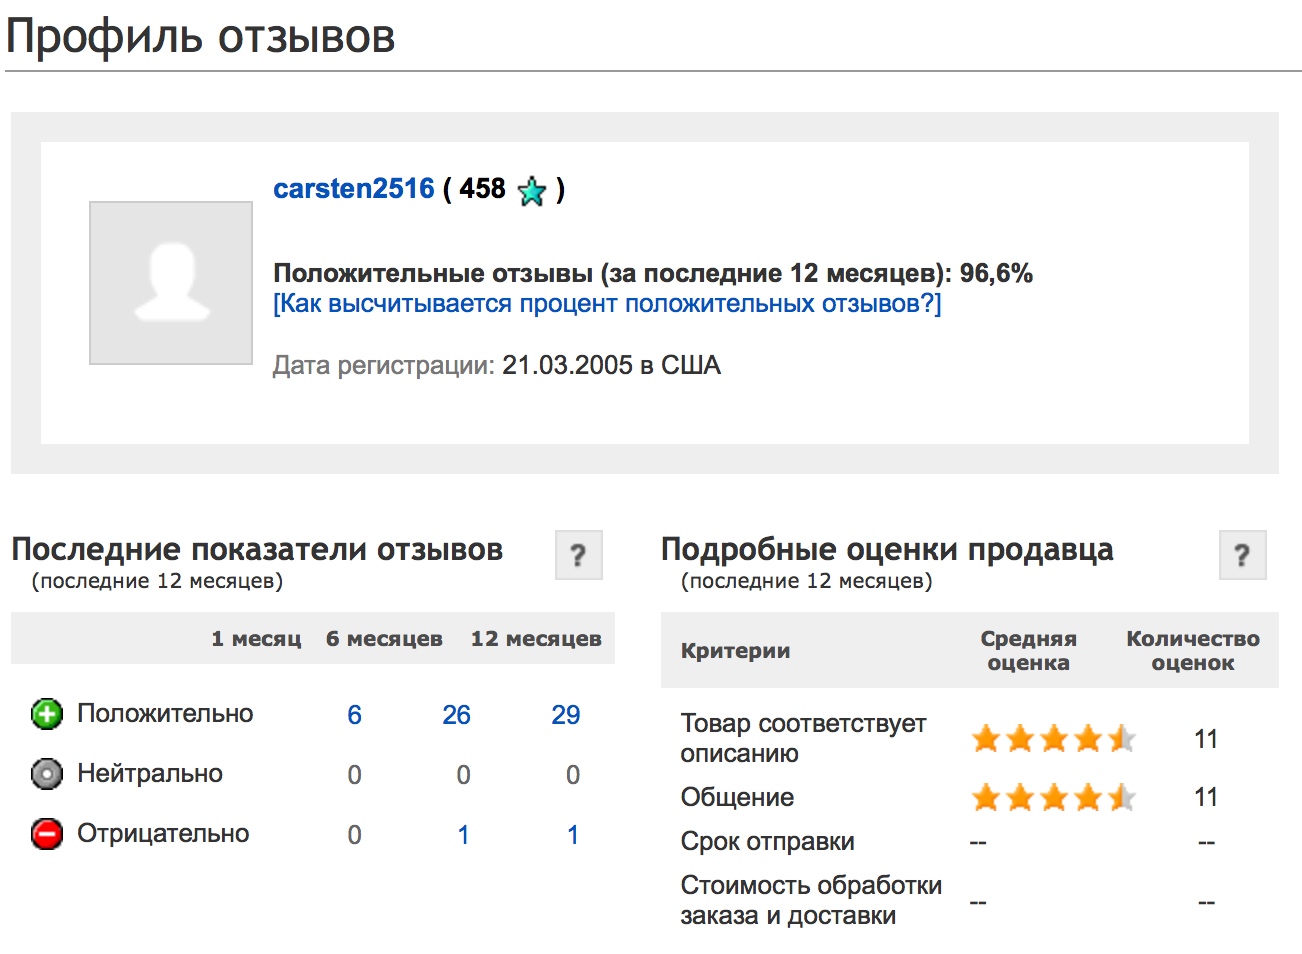Viewport: 1302px width, 954px height.
Task: Open the carsten2516 user profile link
Action: click(354, 189)
